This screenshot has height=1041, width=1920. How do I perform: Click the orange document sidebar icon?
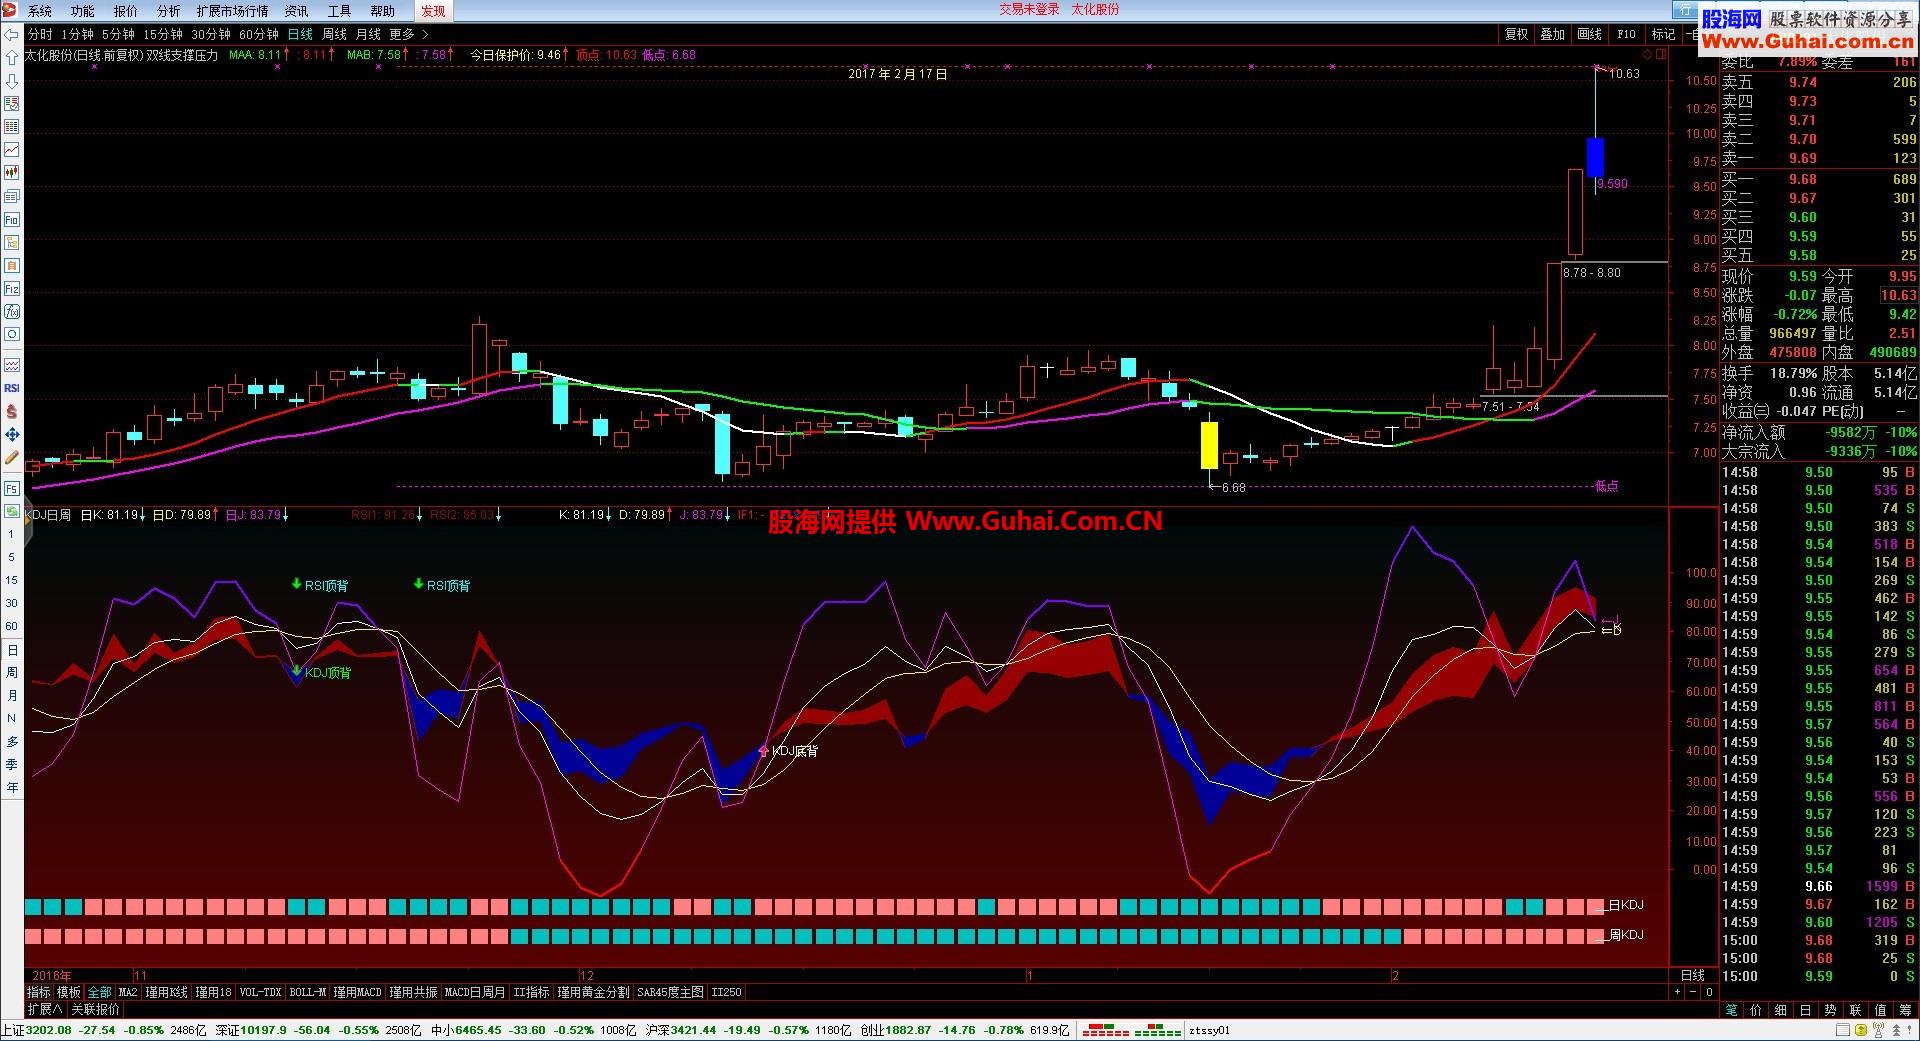click(12, 266)
